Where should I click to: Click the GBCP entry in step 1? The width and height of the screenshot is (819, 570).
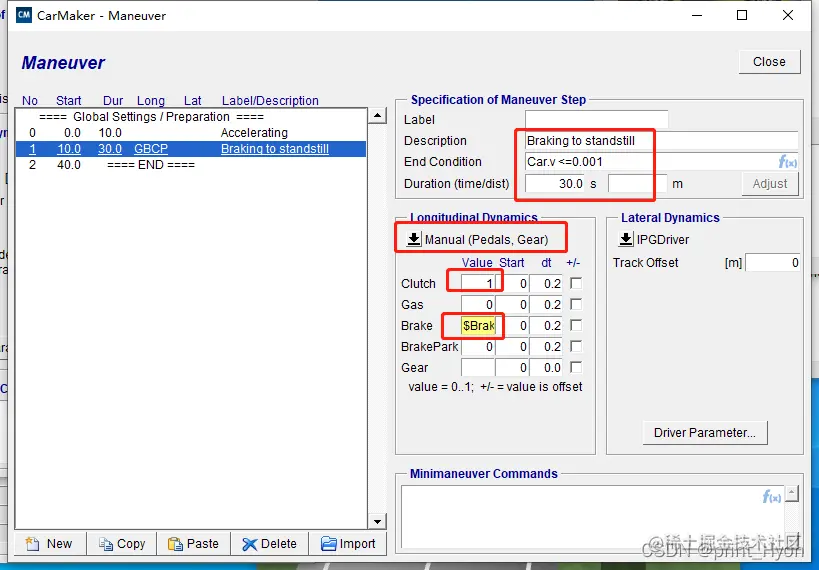[x=151, y=149]
